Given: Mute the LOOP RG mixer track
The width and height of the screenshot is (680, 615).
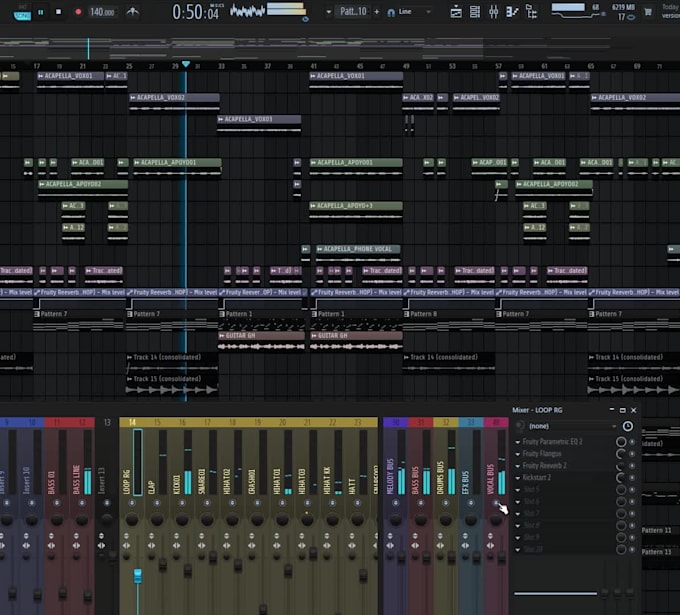Looking at the screenshot, I should [x=132, y=503].
